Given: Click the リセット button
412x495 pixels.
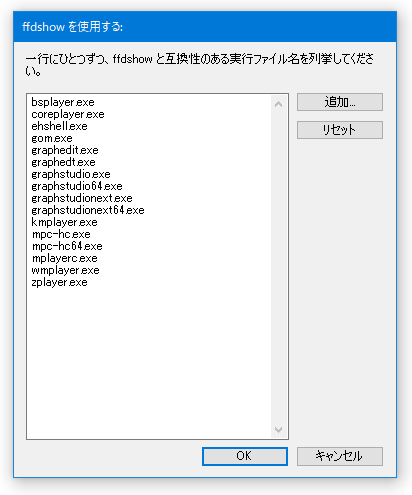Looking at the screenshot, I should click(340, 130).
